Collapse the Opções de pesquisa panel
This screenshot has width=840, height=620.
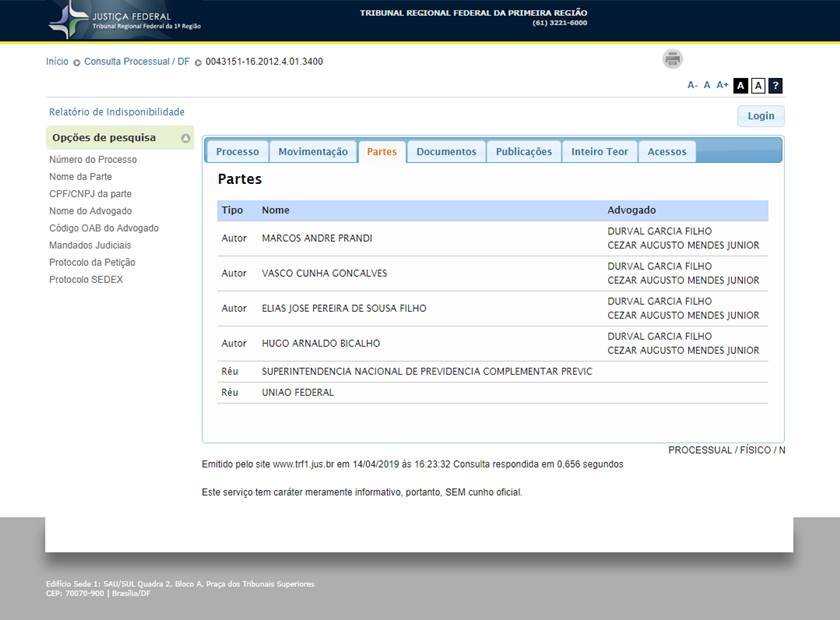point(185,138)
